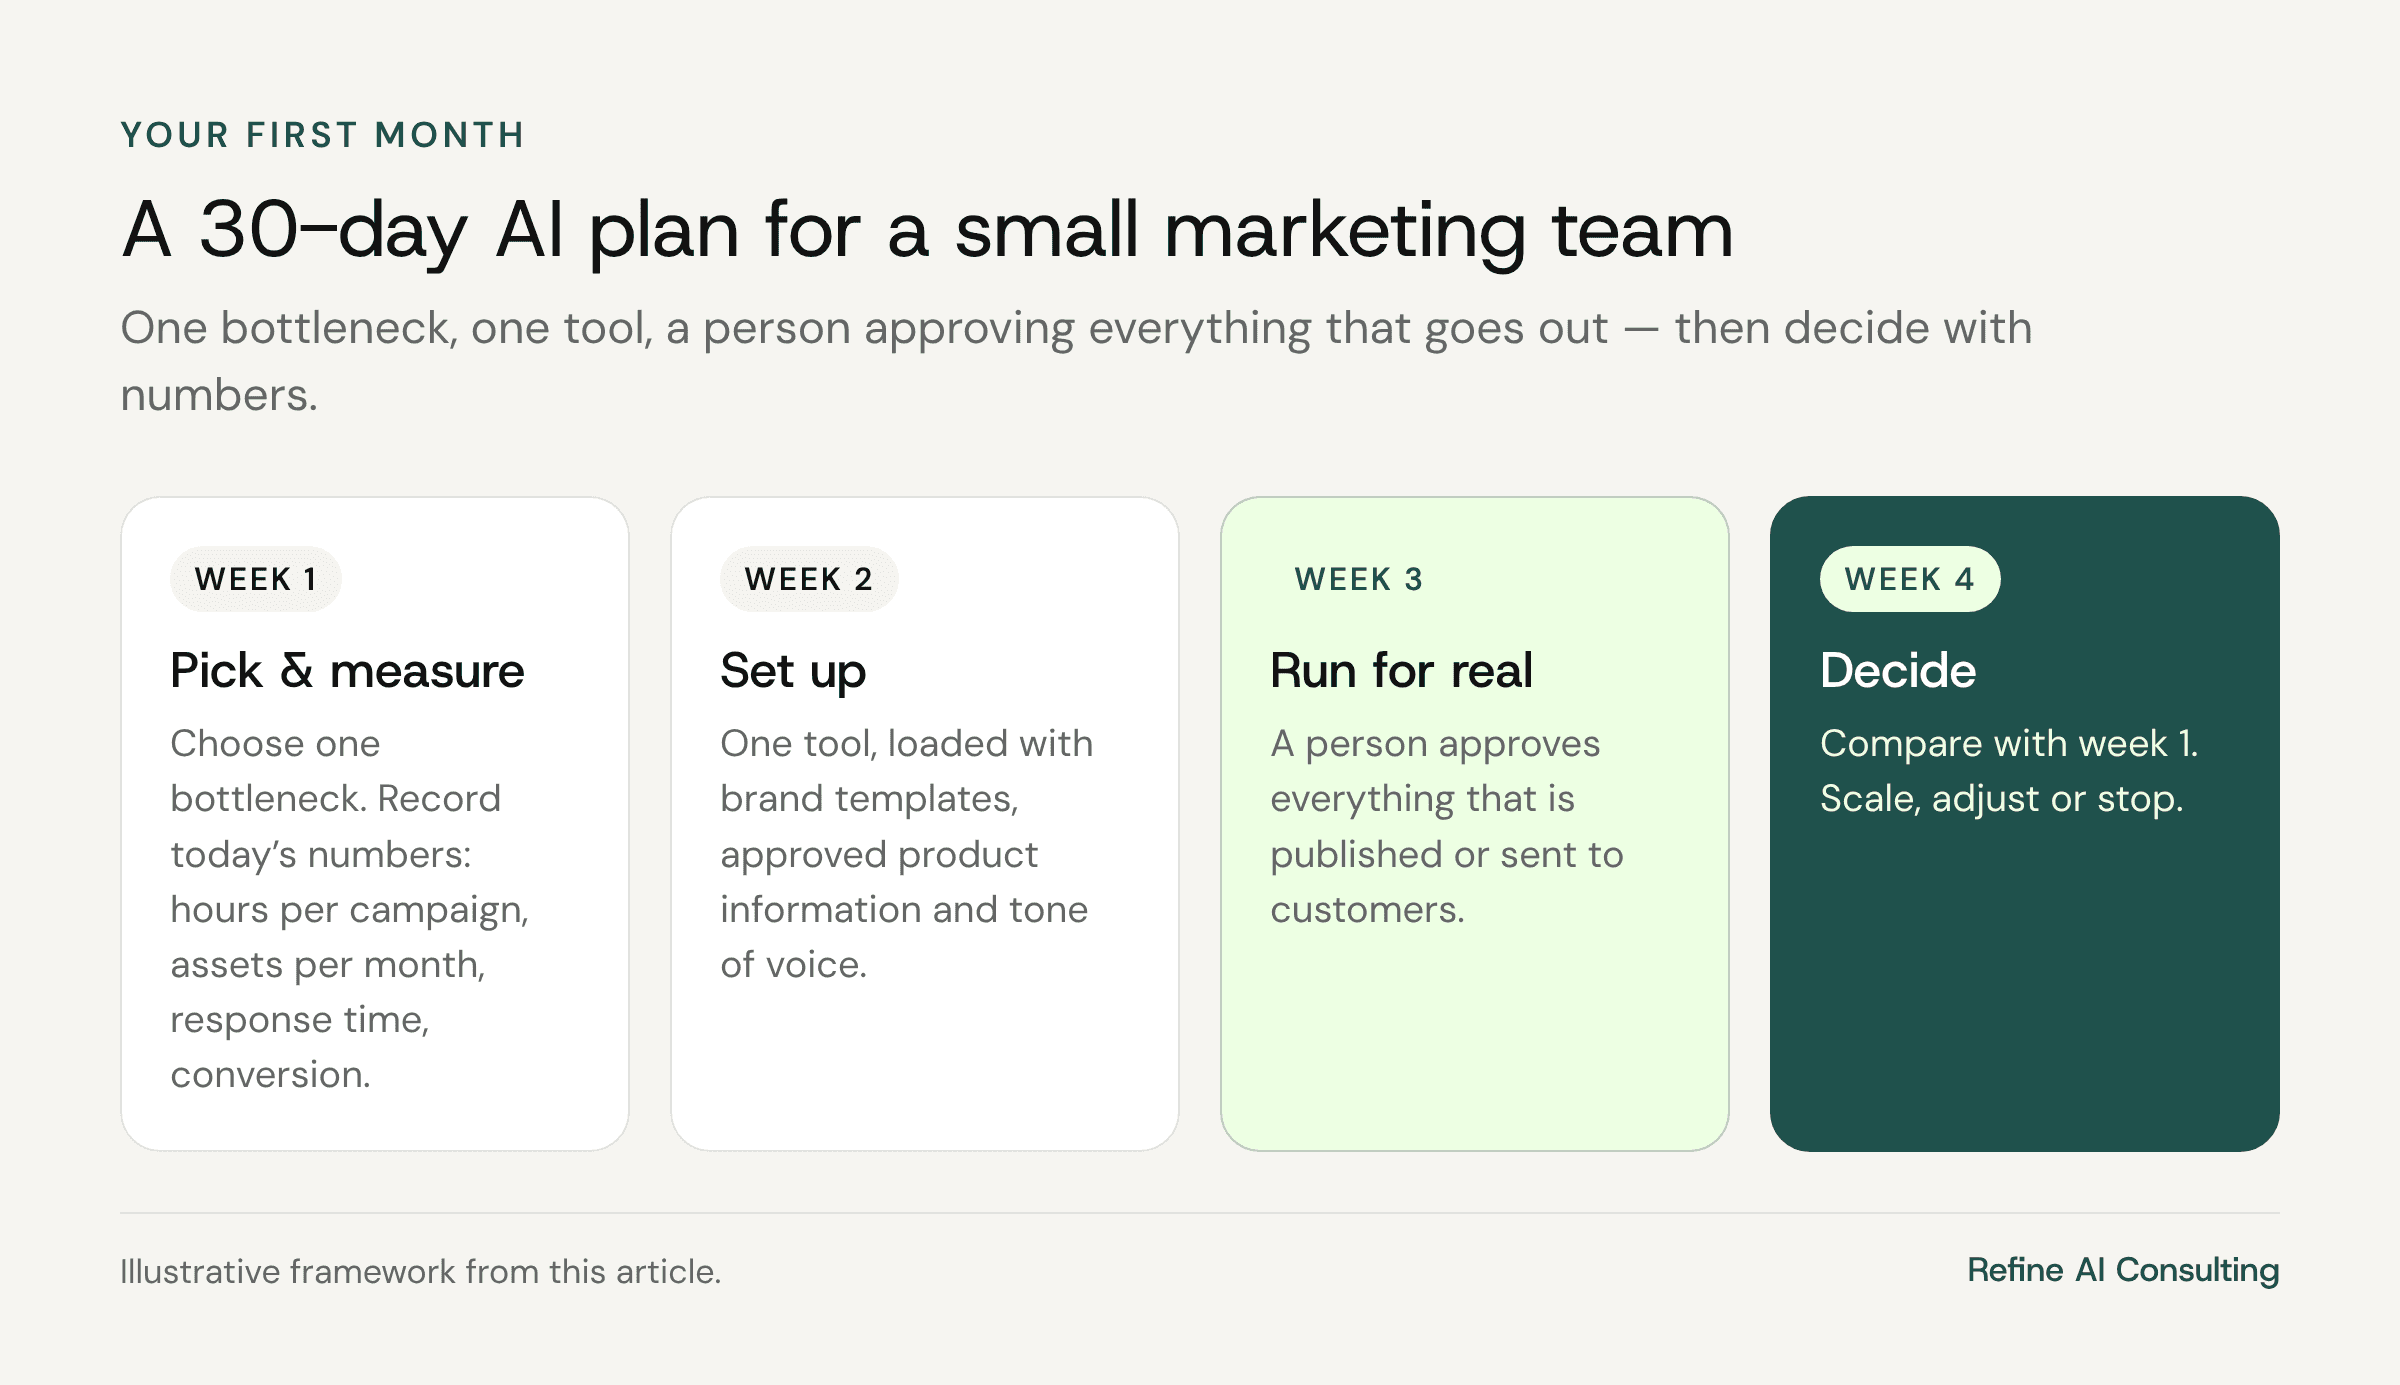Click the 'A person approves everything' description
The height and width of the screenshot is (1385, 2400).
[1447, 826]
